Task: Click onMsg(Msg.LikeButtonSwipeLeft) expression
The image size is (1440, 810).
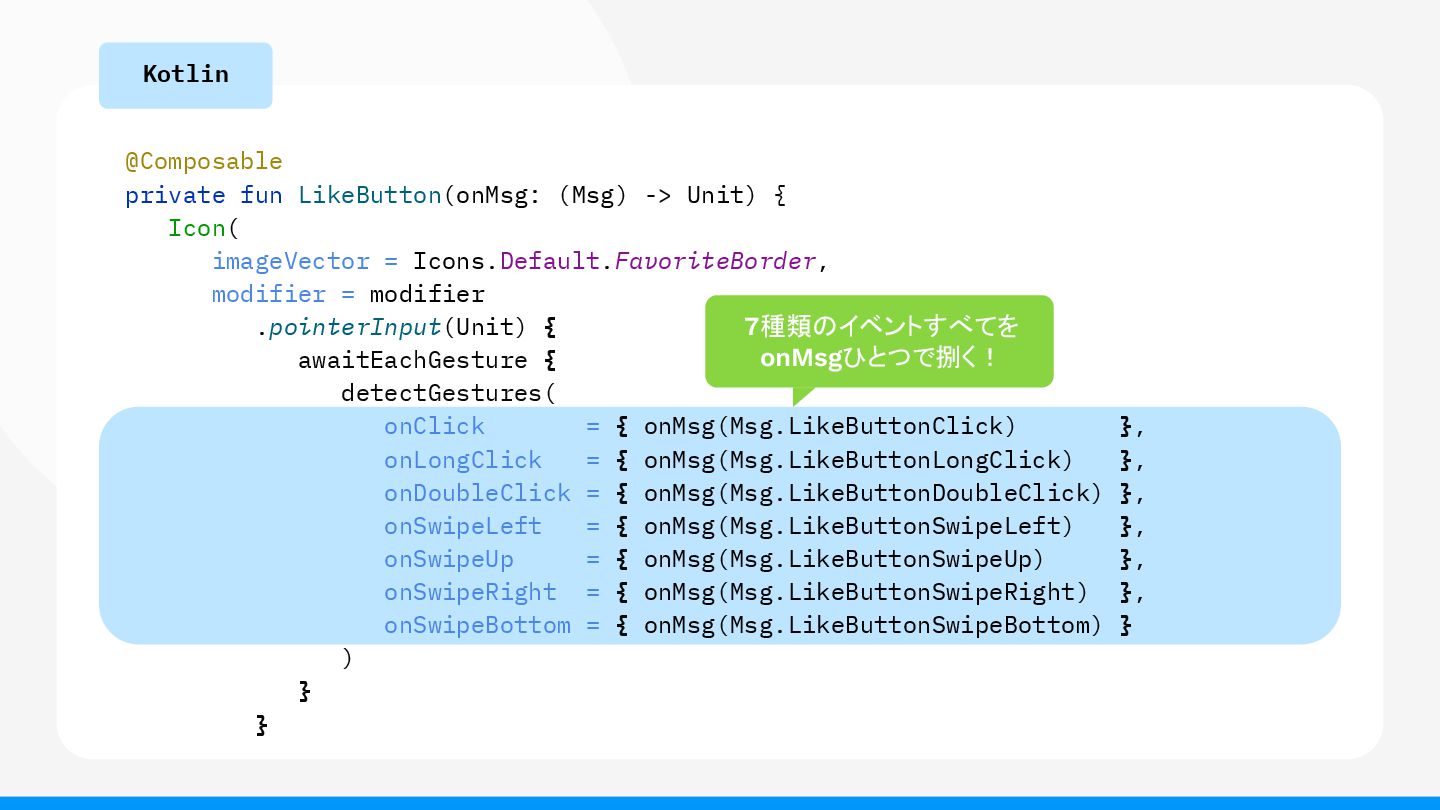Action: point(858,526)
